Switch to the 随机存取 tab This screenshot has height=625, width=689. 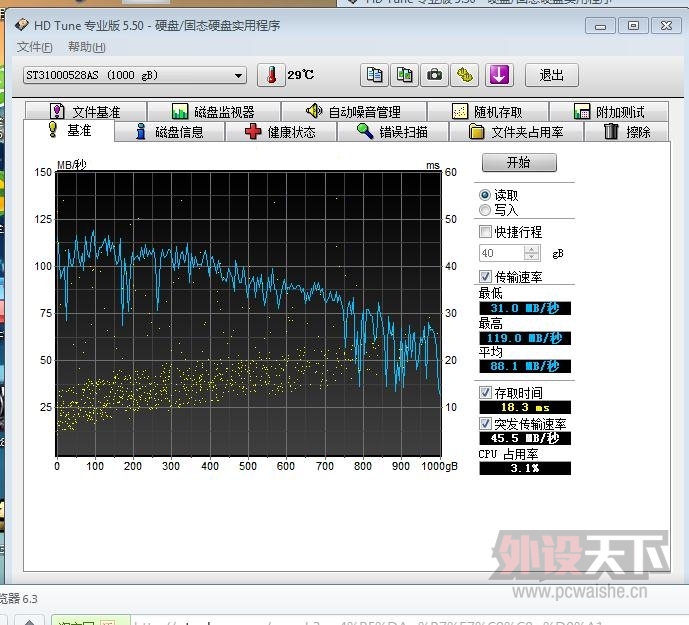487,112
